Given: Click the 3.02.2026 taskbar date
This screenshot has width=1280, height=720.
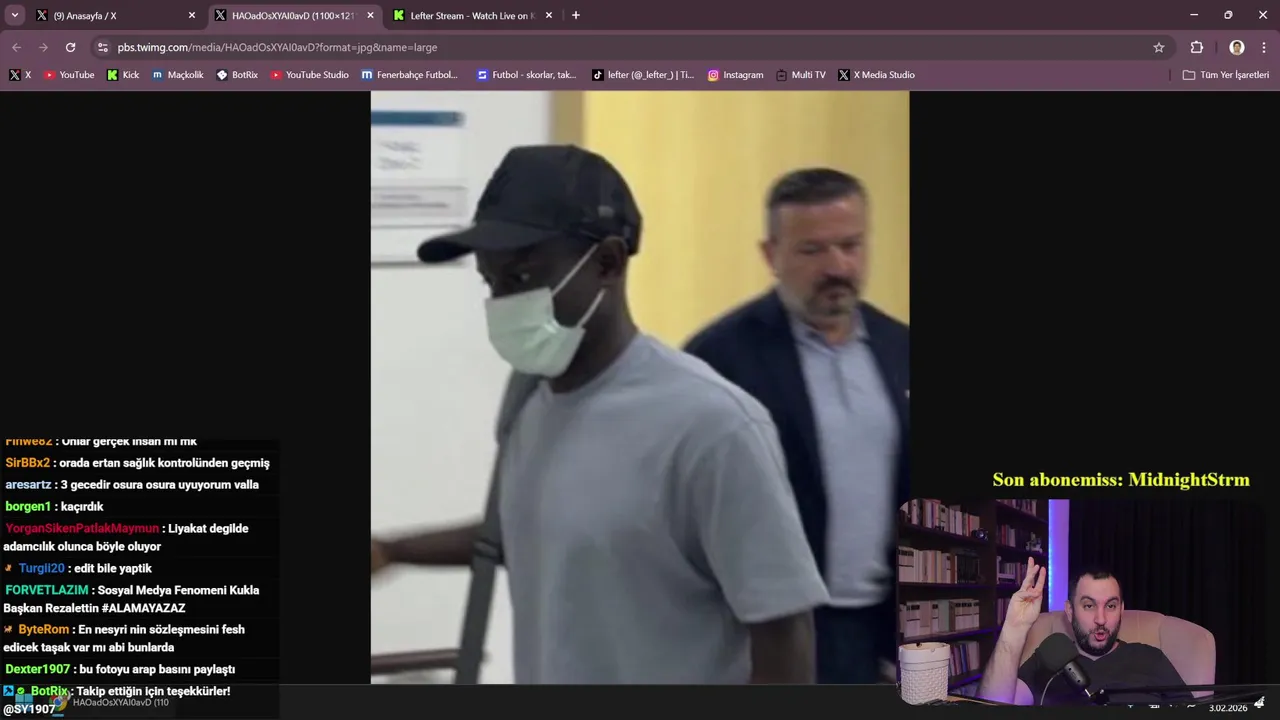Looking at the screenshot, I should (x=1228, y=708).
